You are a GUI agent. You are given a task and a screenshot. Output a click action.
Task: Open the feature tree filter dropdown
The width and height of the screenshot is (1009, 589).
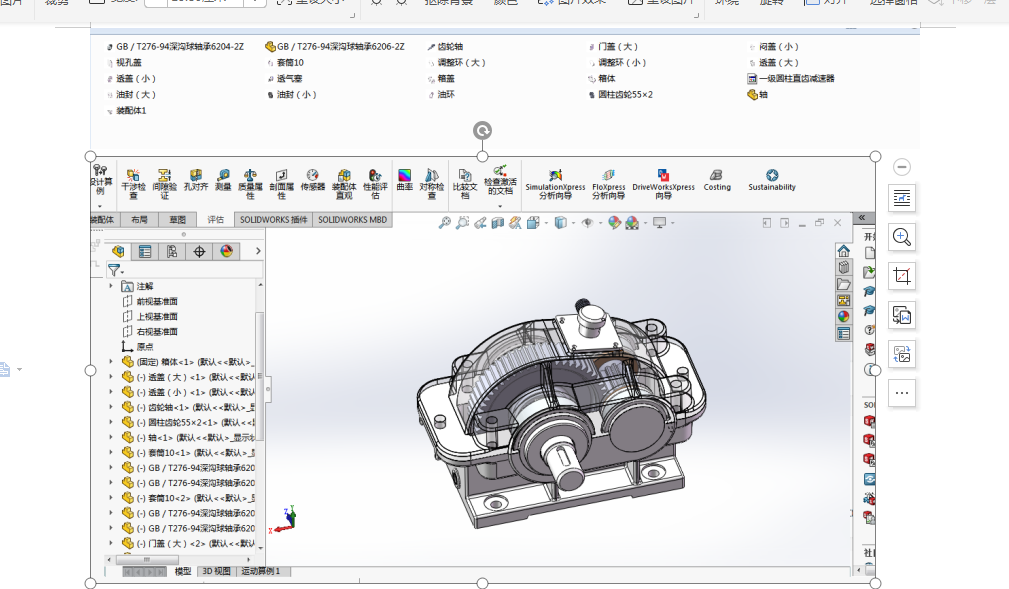click(x=116, y=270)
